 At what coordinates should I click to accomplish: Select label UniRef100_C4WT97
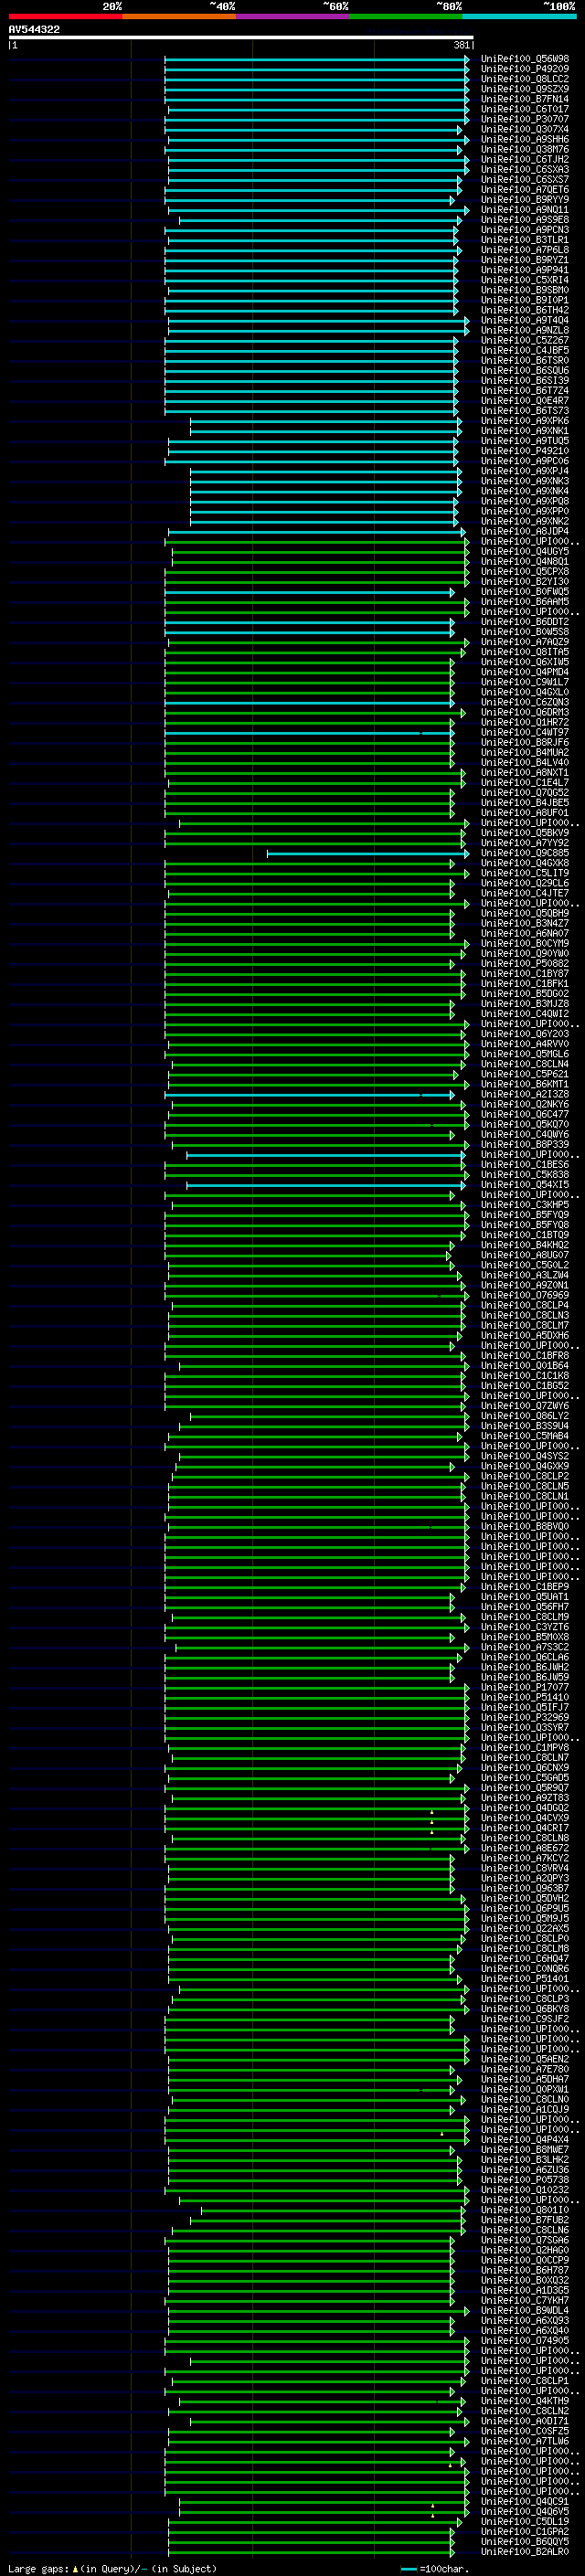[525, 732]
